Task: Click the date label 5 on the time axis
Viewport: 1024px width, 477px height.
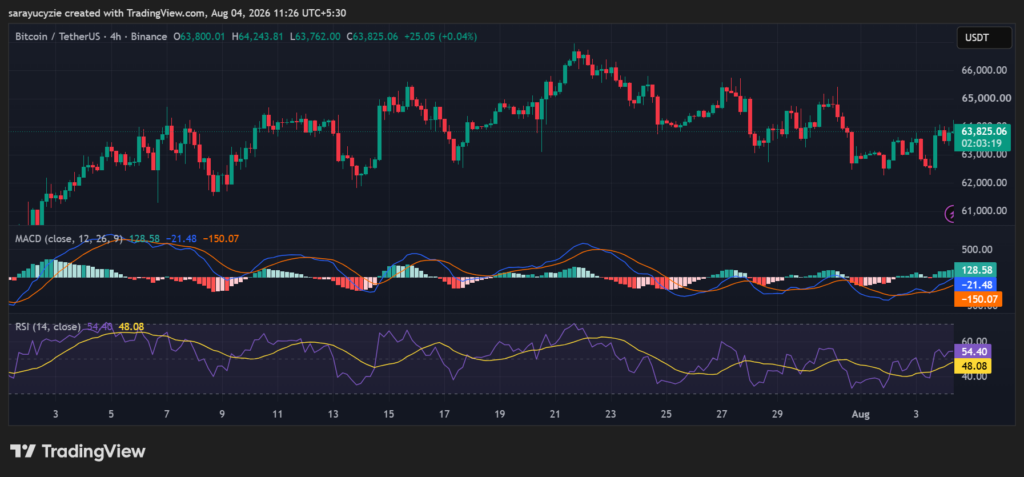Action: point(112,414)
